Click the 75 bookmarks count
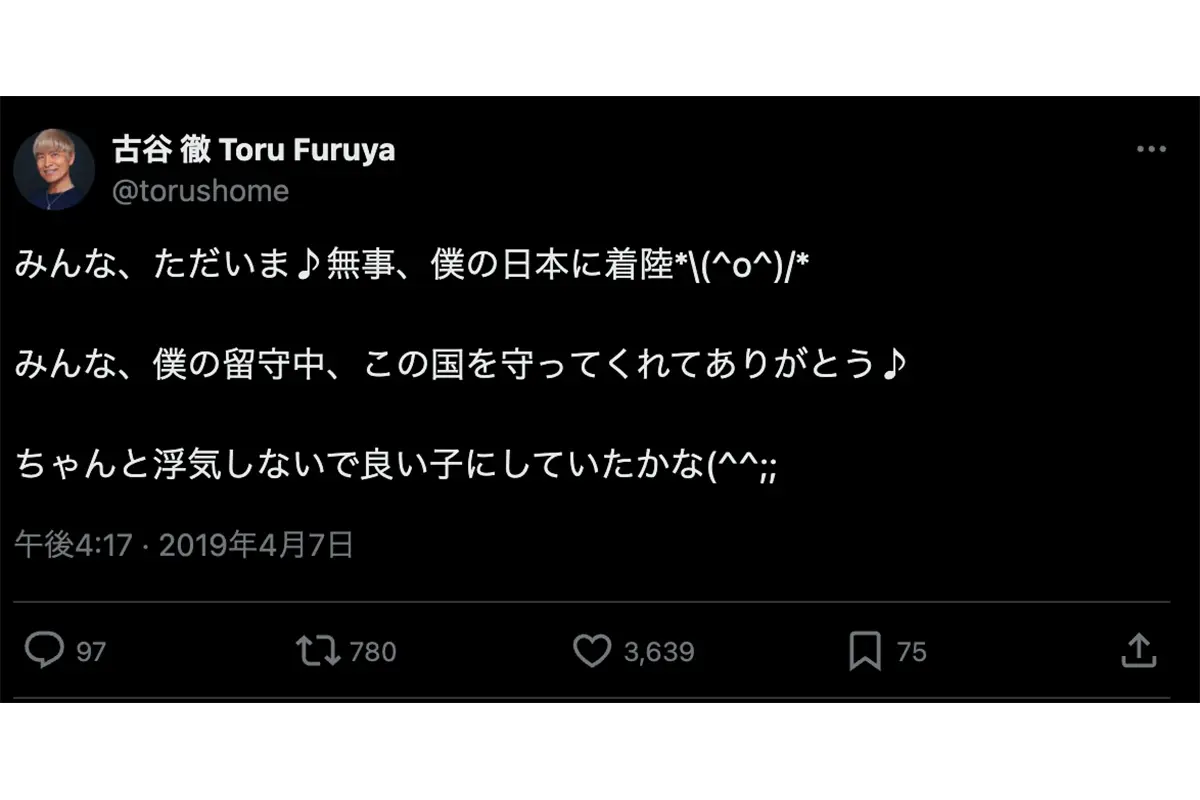The width and height of the screenshot is (1200, 800). pos(911,652)
